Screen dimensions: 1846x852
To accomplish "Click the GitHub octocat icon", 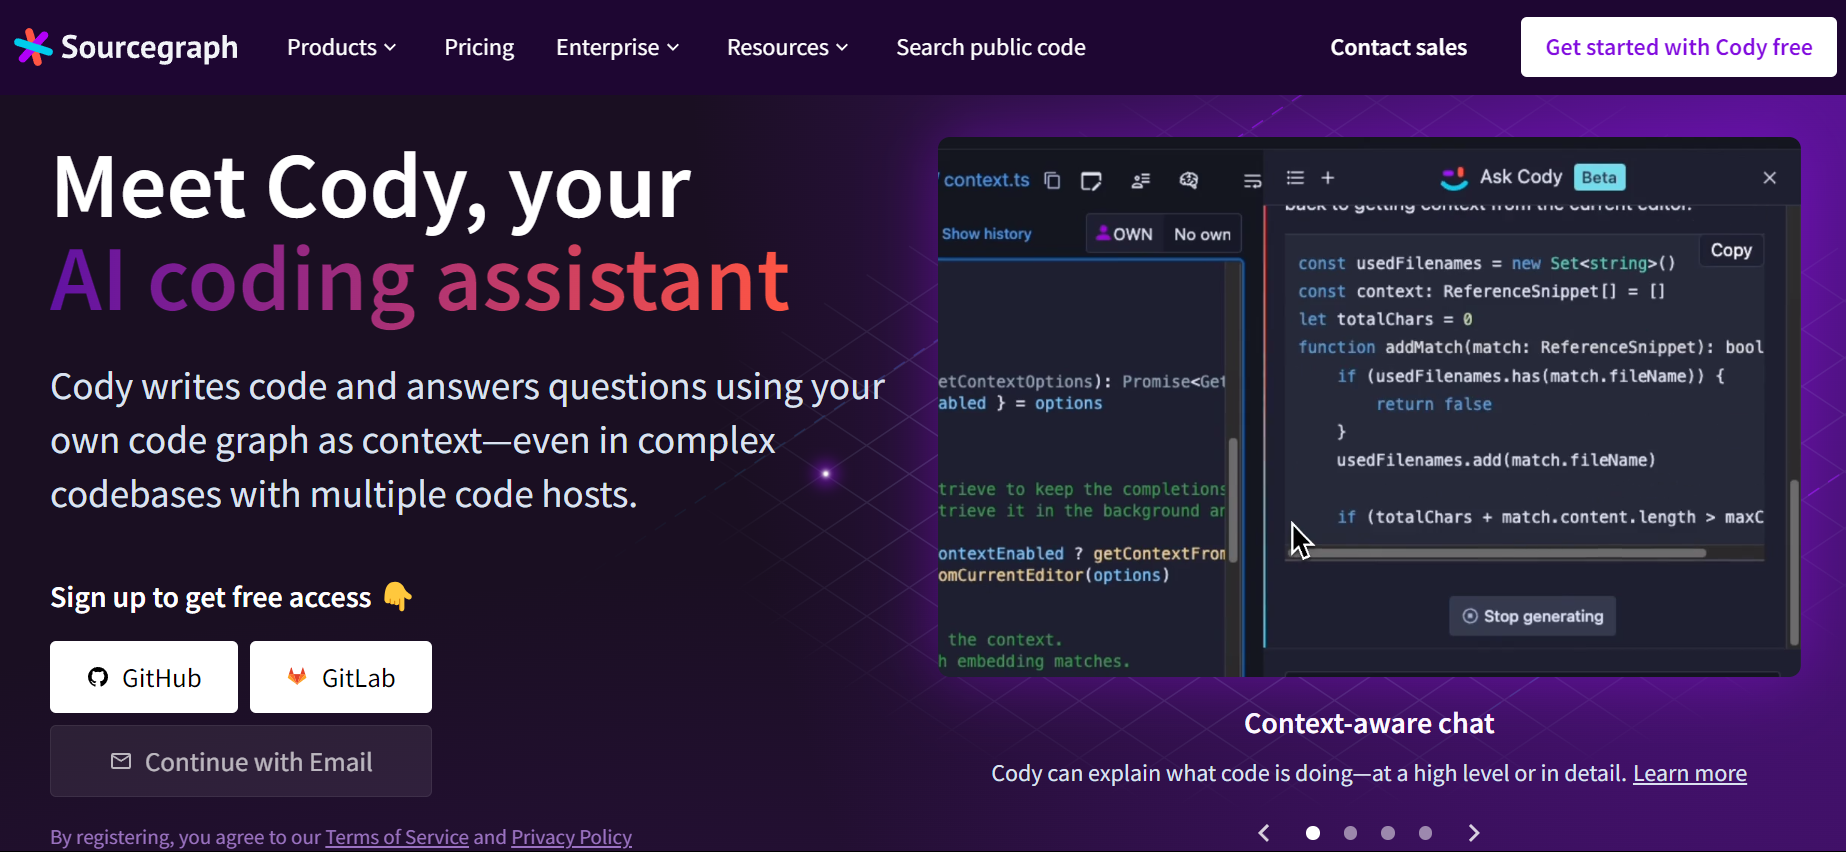I will (98, 677).
